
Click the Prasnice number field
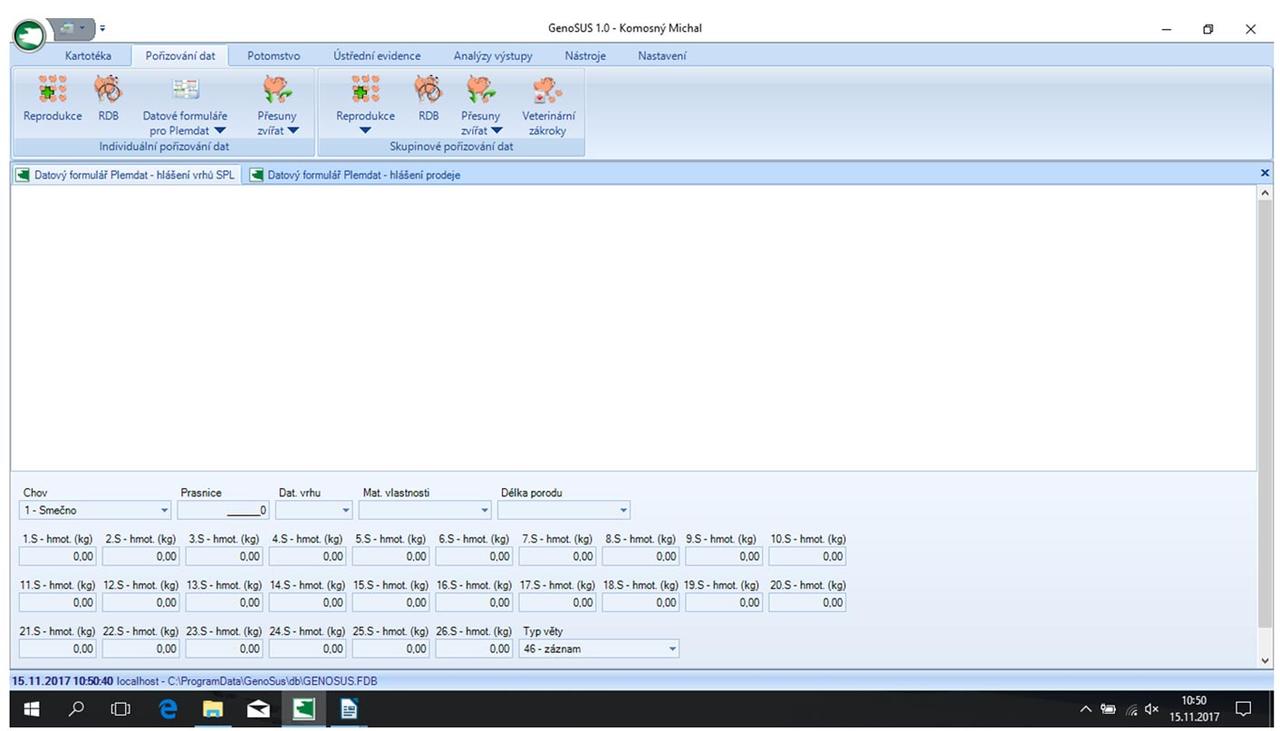(224, 510)
